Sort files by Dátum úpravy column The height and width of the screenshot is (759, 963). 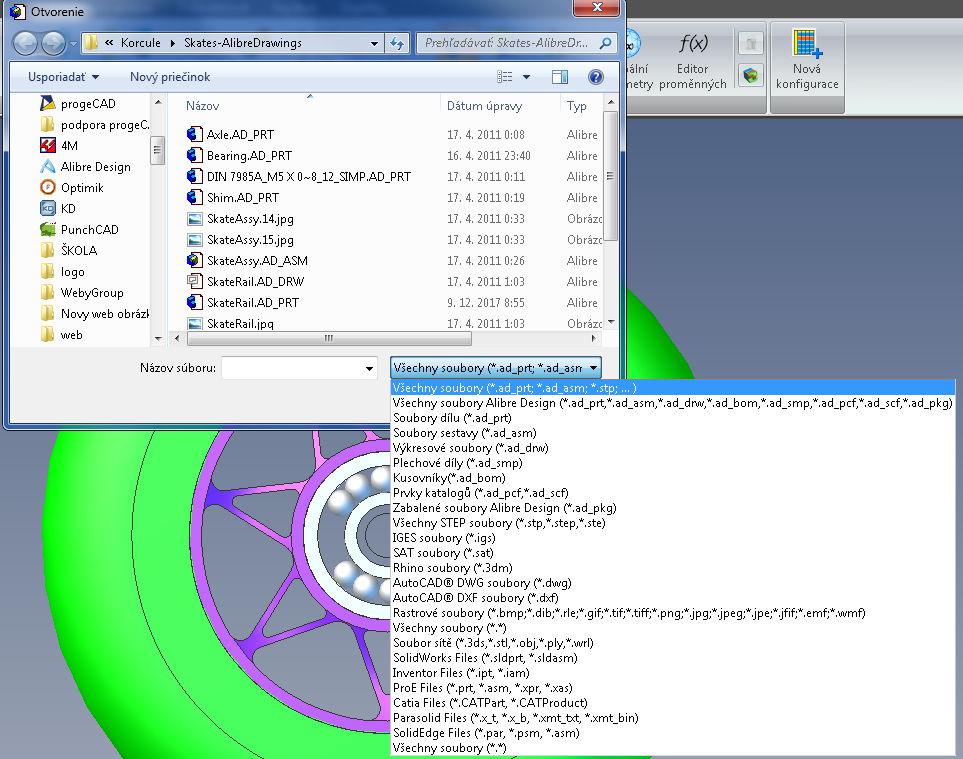pos(485,106)
